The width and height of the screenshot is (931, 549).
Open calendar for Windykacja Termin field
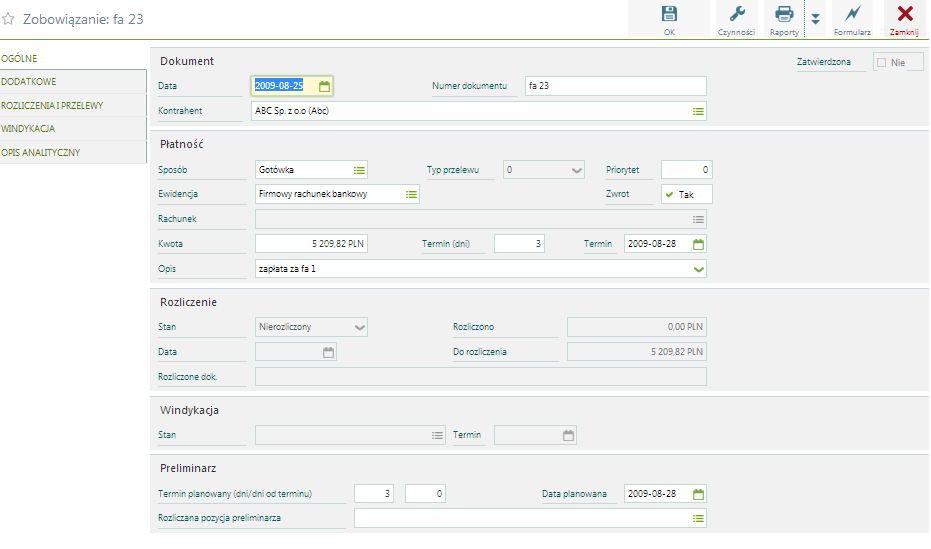(x=568, y=436)
